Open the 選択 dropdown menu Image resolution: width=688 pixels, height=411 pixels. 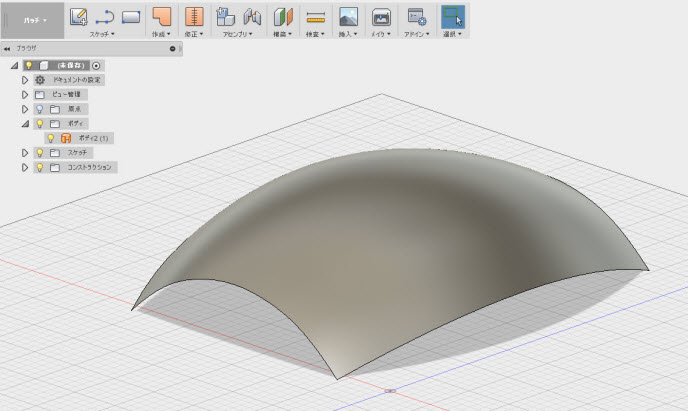452,34
